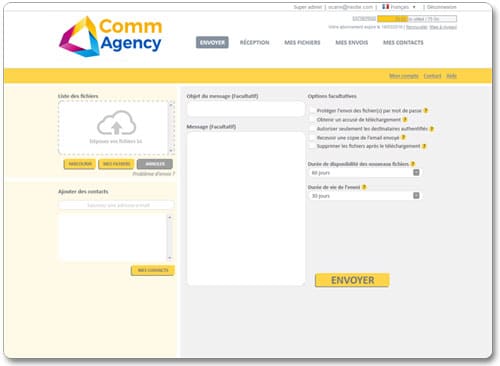Open the Mon compte link
Screen dimensions: 500x366
coord(404,76)
